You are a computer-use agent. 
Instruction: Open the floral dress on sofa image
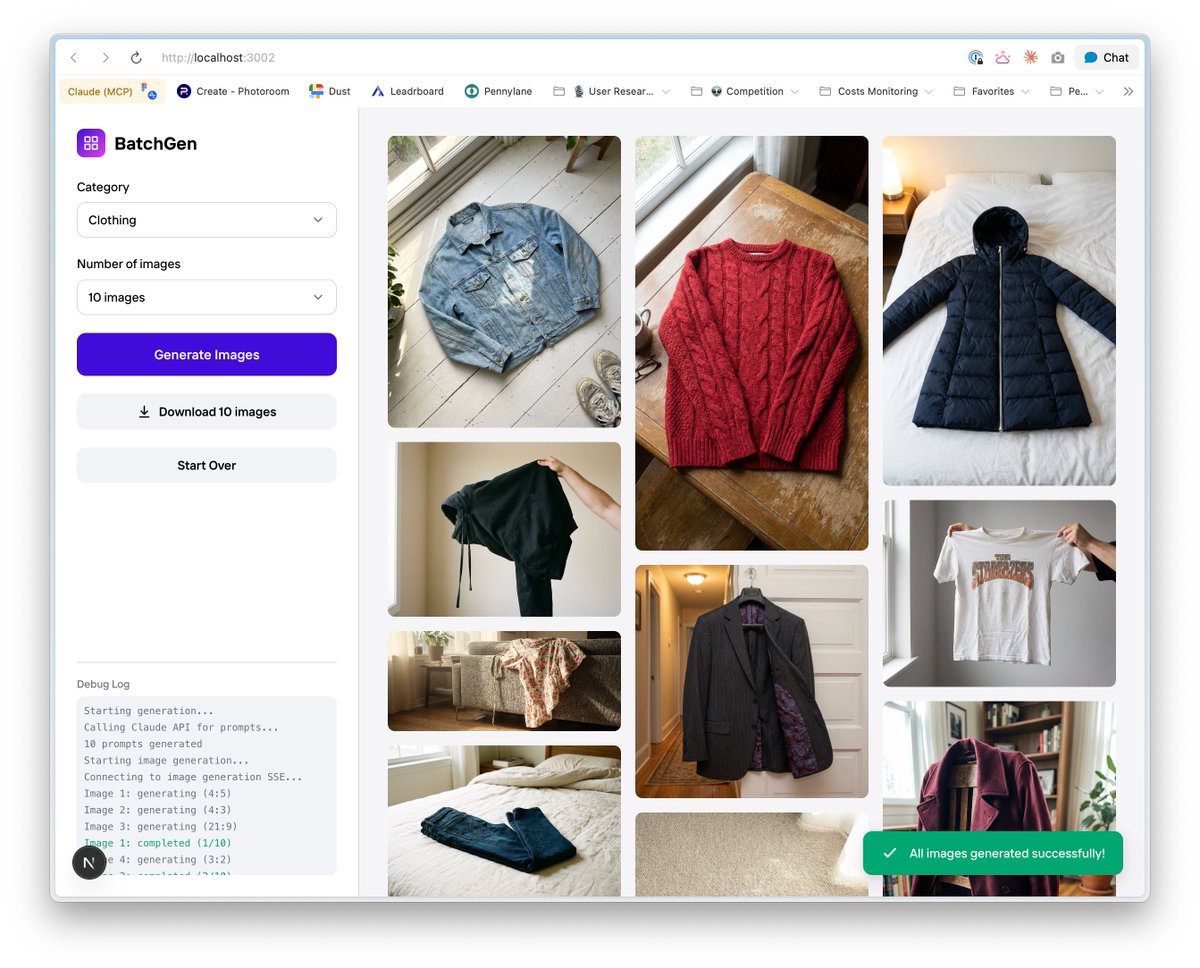(x=504, y=681)
